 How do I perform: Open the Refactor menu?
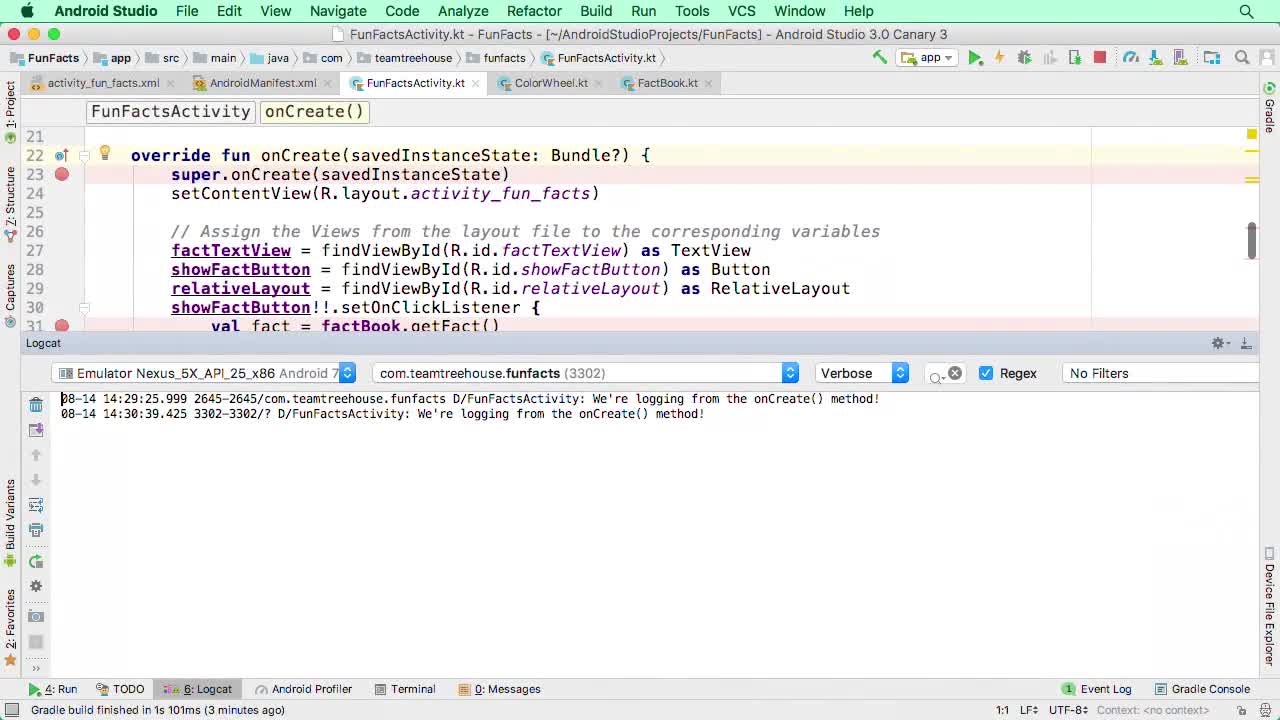534,11
